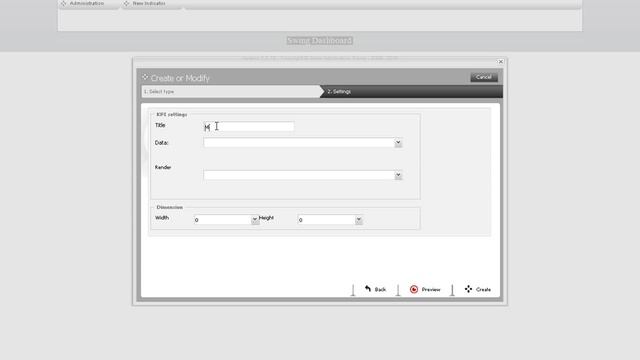Click the Height field label

coord(266,218)
